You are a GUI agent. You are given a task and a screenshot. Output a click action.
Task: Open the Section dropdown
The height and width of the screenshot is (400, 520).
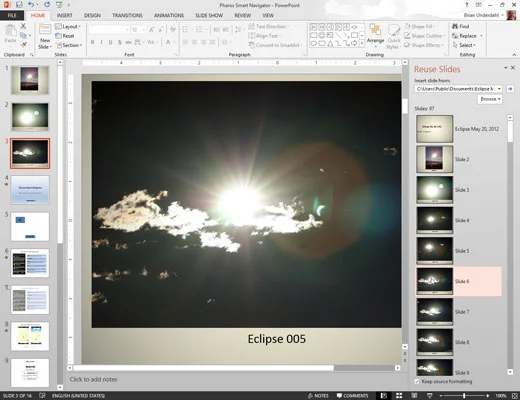69,45
